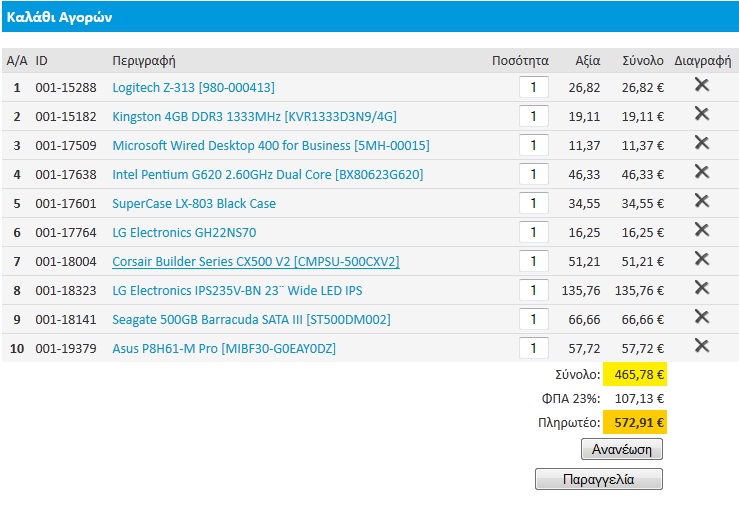
Task: Select ID text 001-17638
Action: 66,174
